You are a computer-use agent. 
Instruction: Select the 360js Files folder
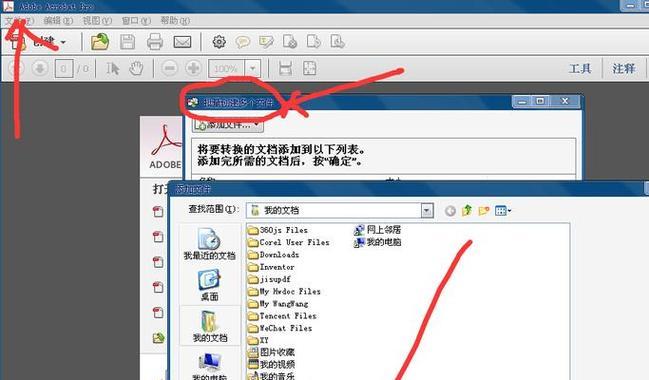(278, 230)
